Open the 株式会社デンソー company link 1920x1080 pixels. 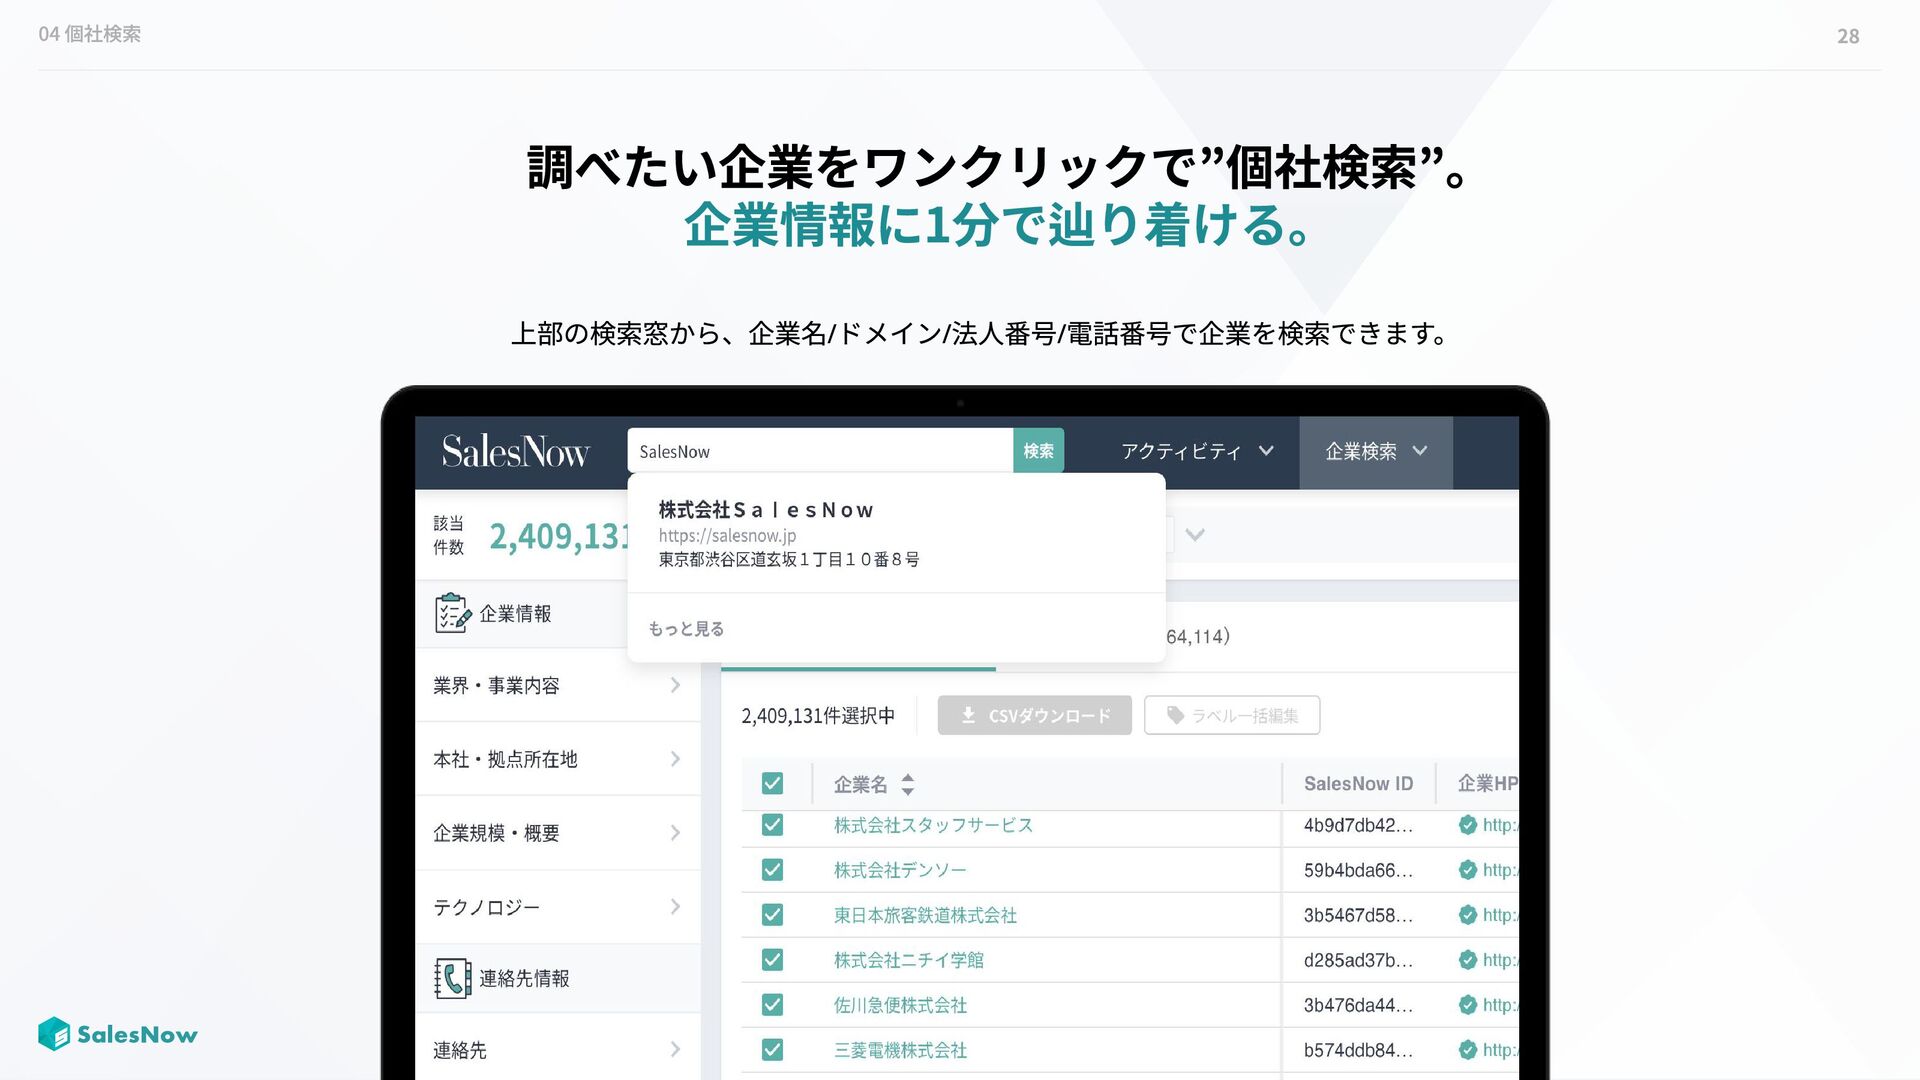pos(900,870)
